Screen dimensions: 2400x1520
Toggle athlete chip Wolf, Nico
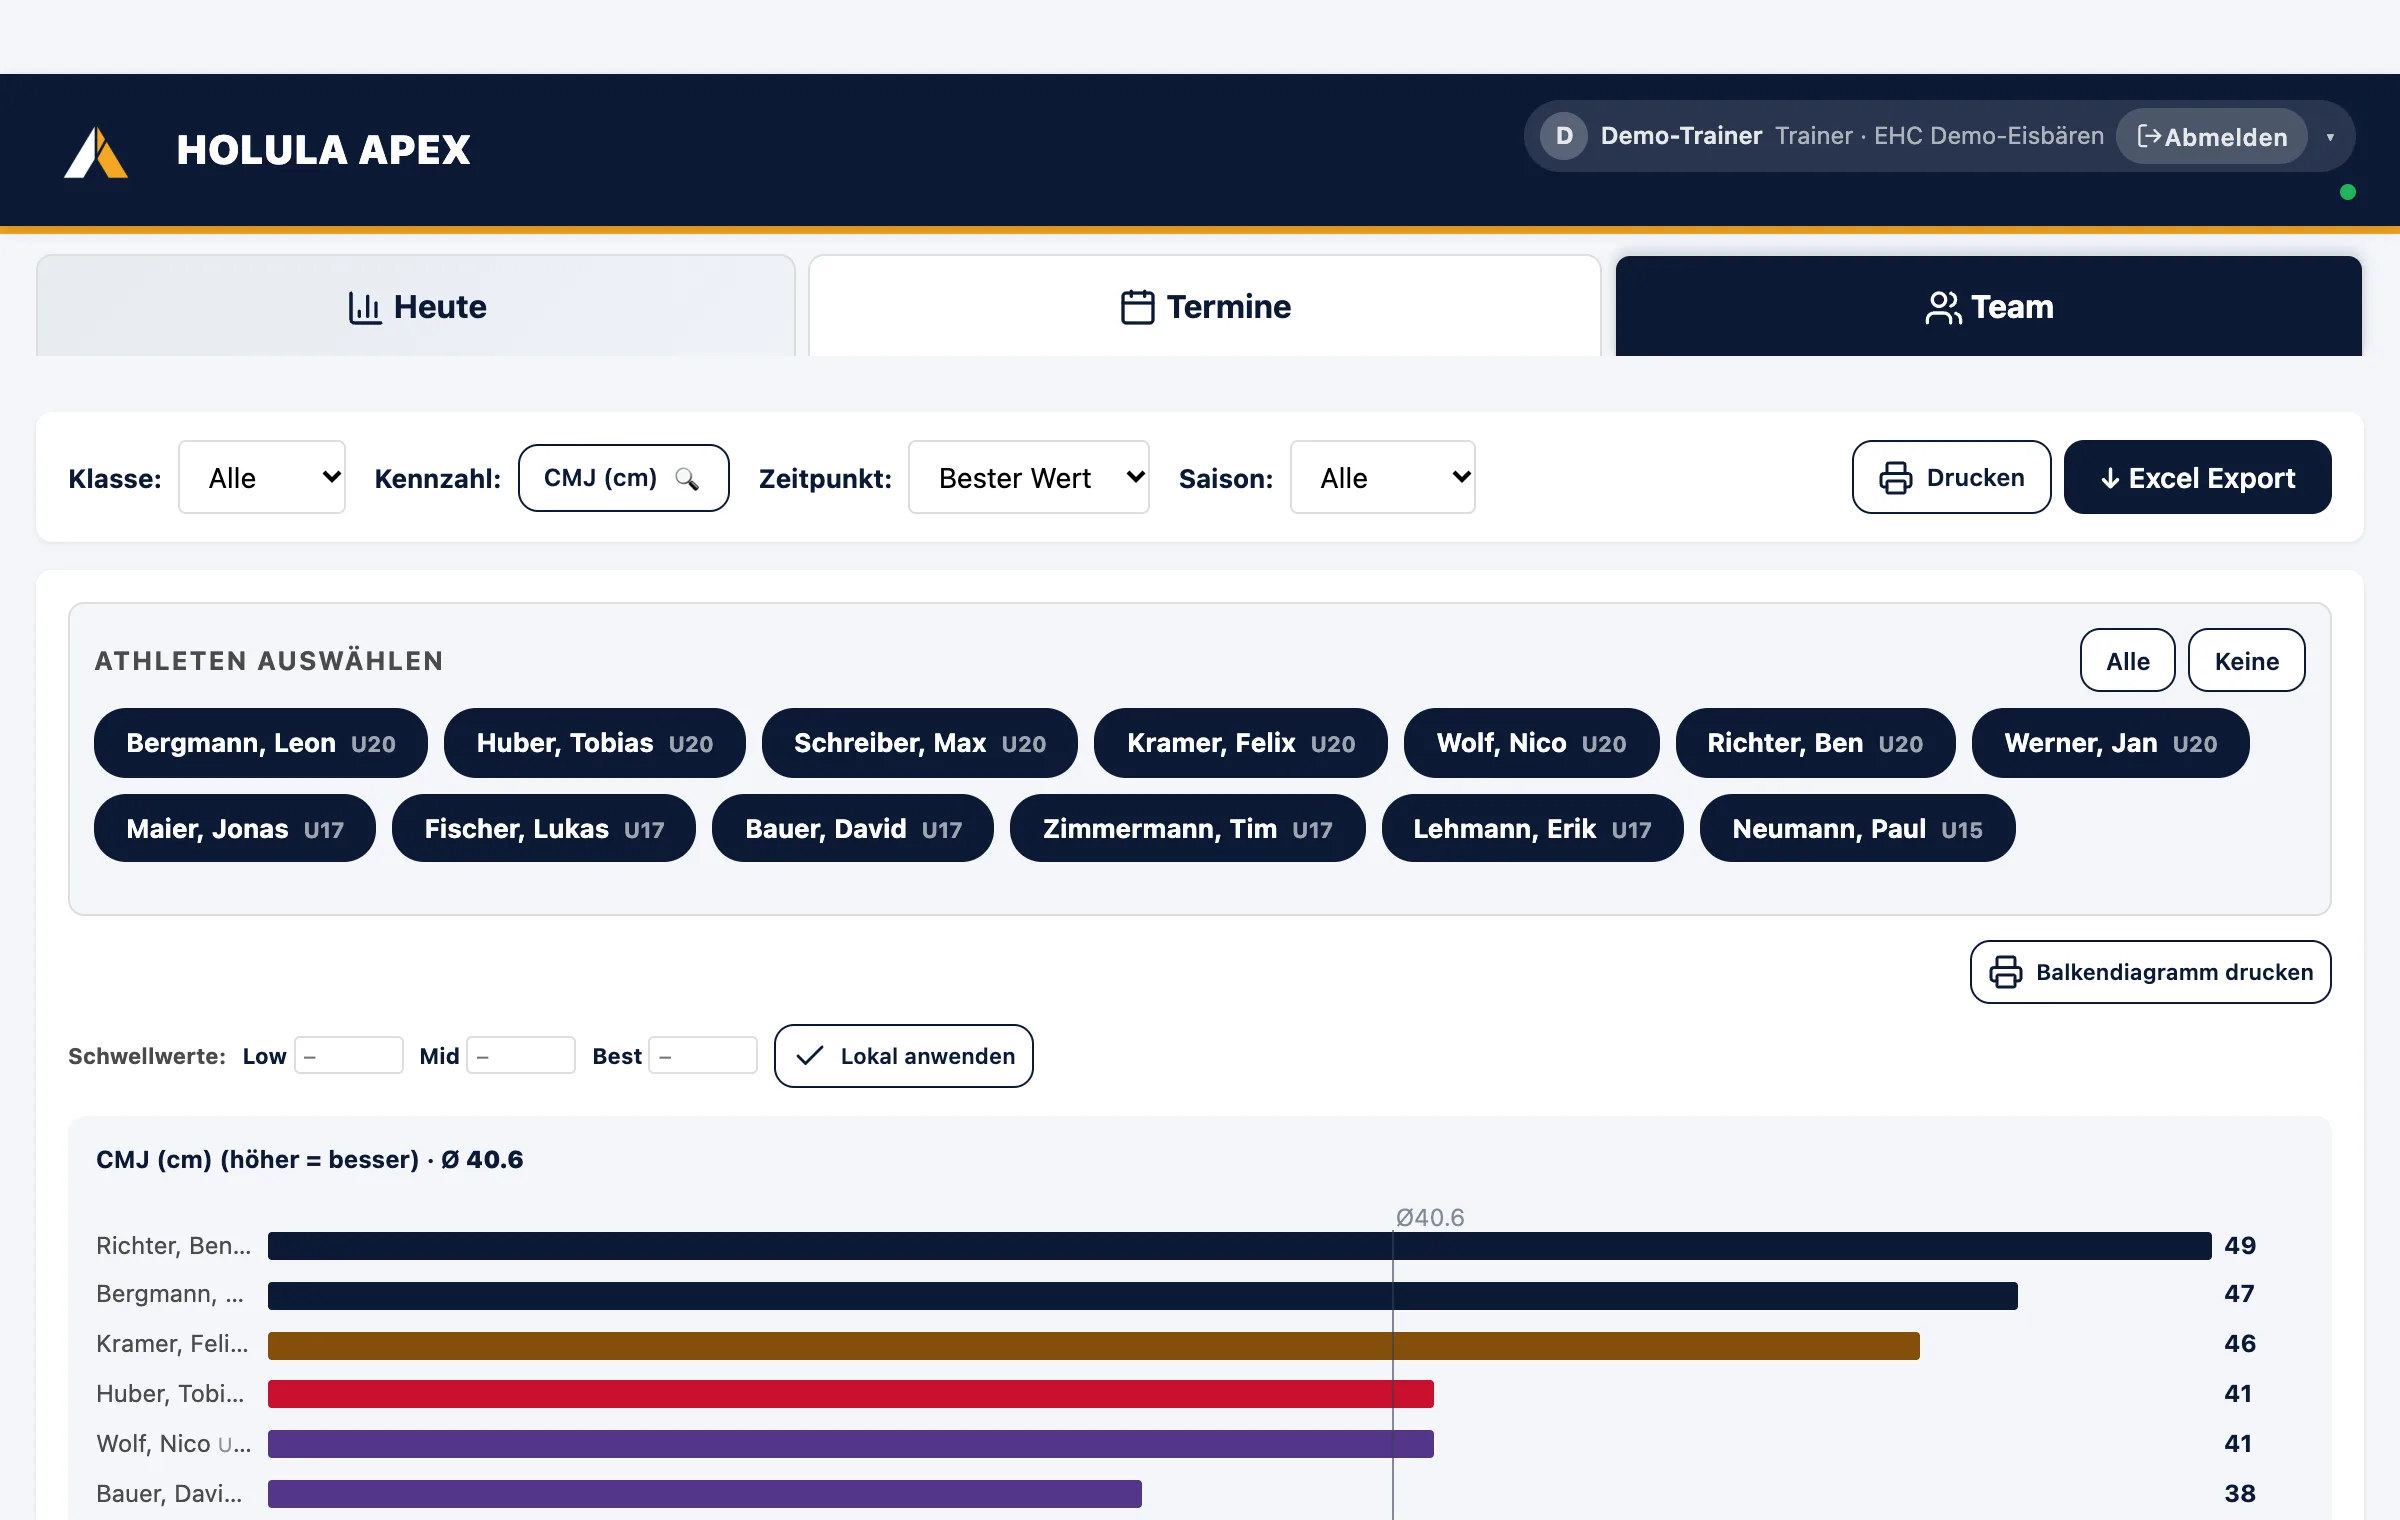(x=1532, y=743)
